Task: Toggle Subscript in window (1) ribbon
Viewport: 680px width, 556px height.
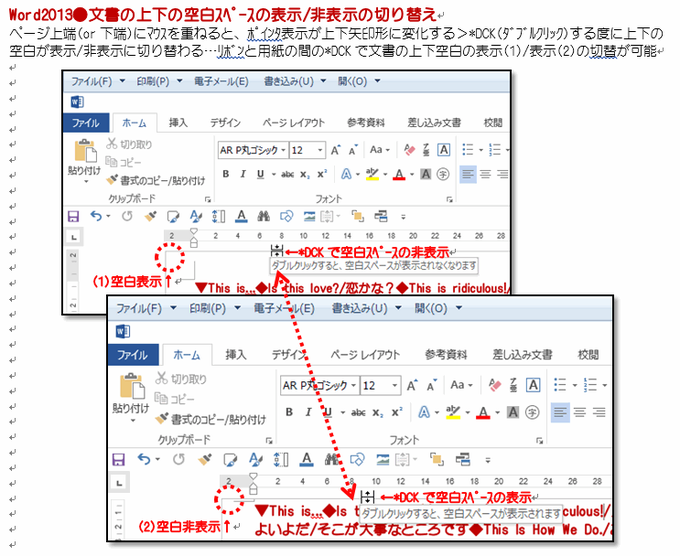Action: [x=305, y=174]
